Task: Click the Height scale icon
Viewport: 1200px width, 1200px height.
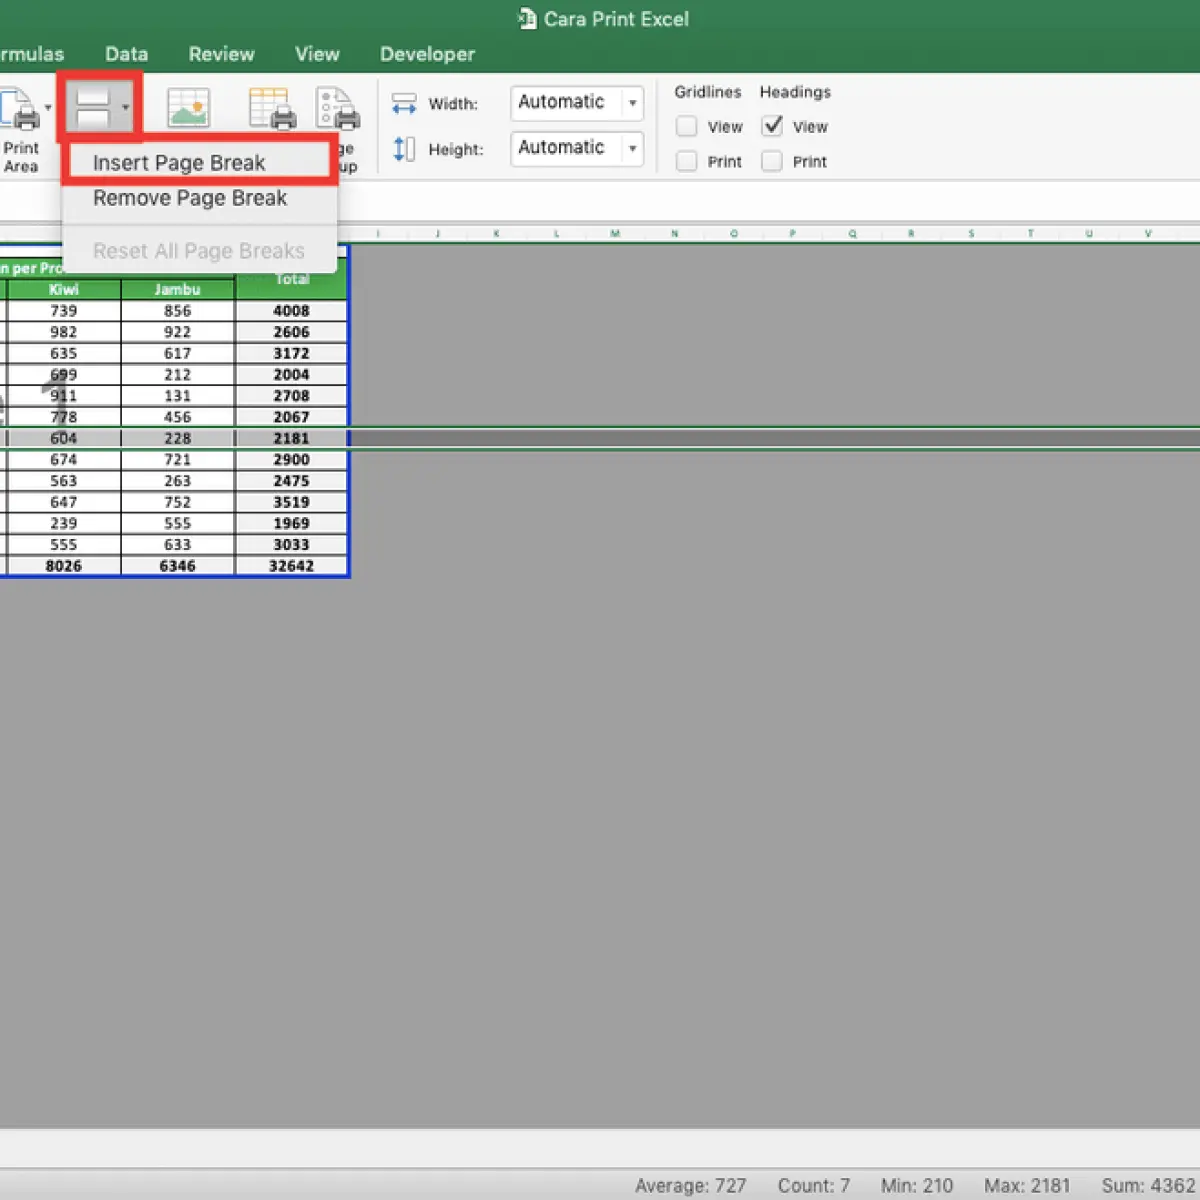Action: (x=404, y=149)
